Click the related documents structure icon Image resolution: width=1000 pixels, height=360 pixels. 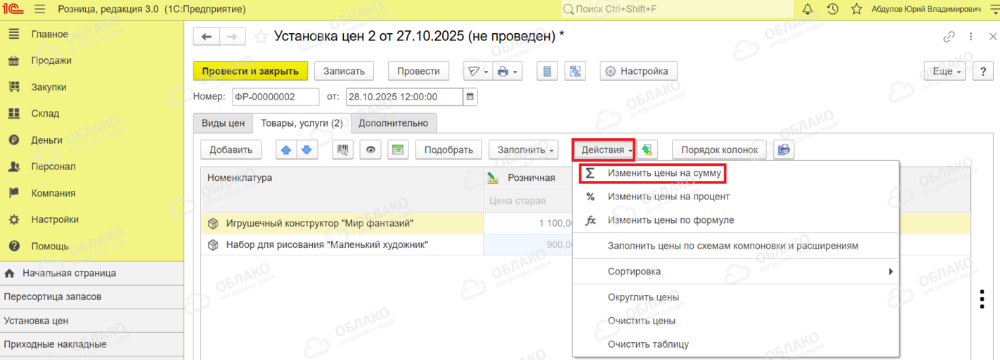pos(575,71)
